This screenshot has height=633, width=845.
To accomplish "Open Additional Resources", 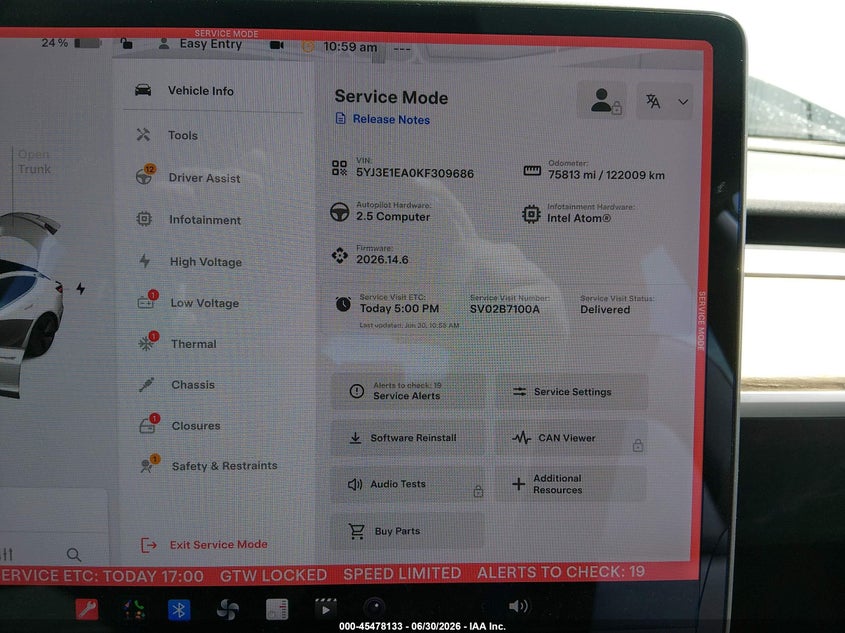I will pos(571,484).
